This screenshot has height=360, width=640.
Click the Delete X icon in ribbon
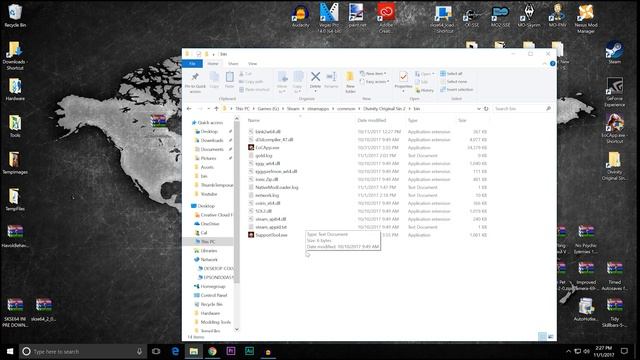(315, 77)
